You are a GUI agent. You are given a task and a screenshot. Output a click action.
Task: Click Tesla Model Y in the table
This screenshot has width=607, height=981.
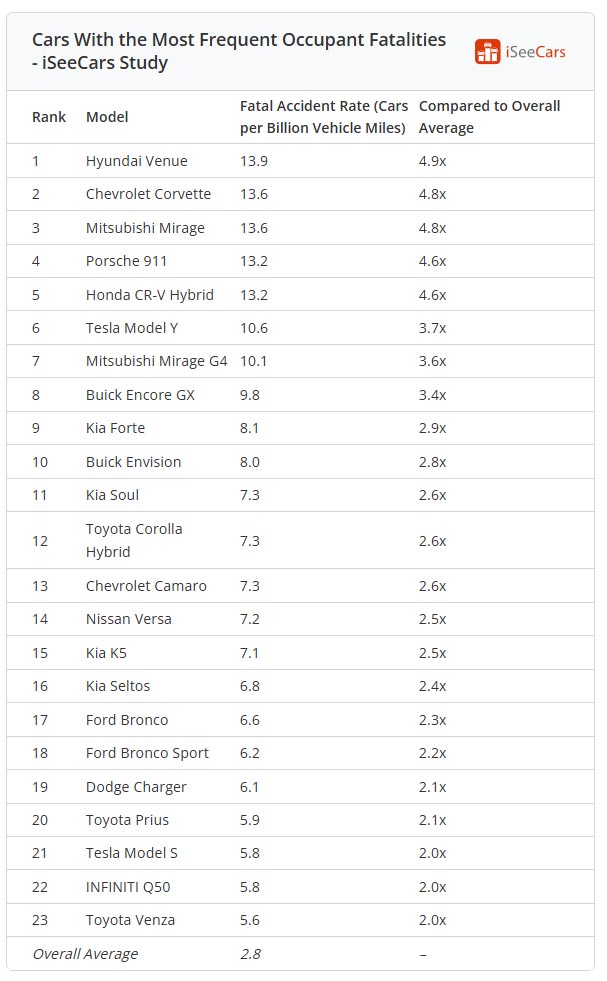tap(132, 328)
